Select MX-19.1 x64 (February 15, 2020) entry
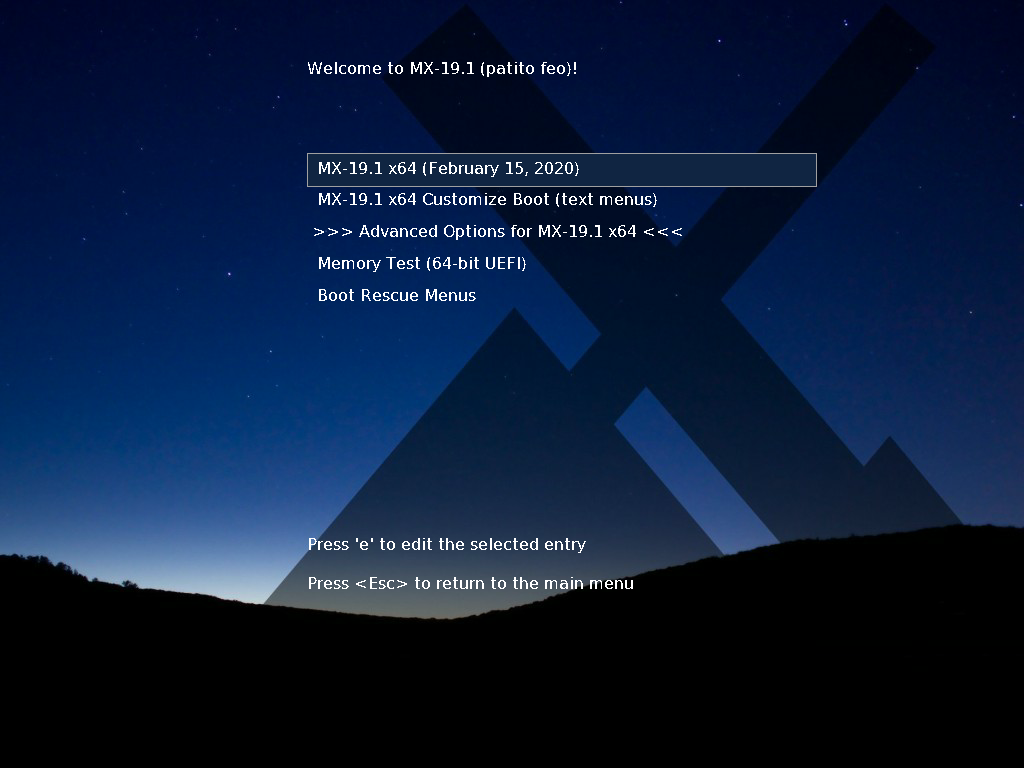 (562, 170)
